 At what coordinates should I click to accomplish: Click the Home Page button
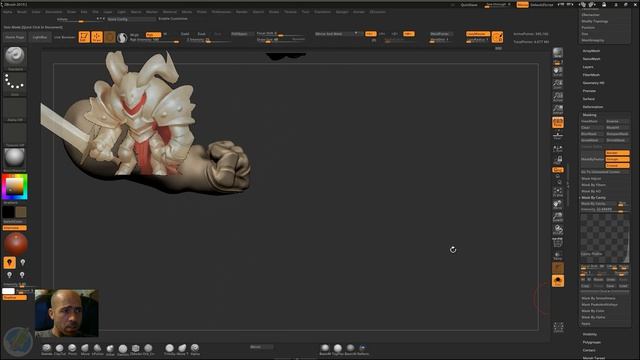(x=15, y=37)
